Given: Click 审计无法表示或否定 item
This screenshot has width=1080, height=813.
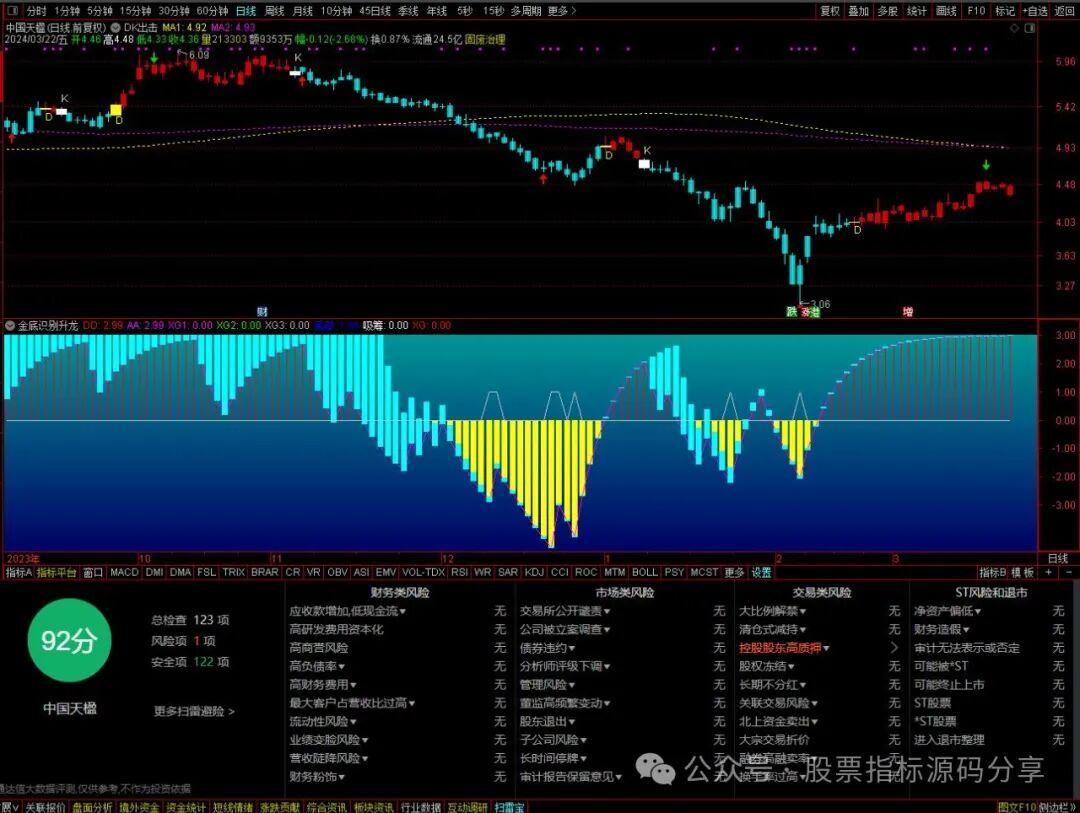Looking at the screenshot, I should pyautogui.click(x=966, y=648).
